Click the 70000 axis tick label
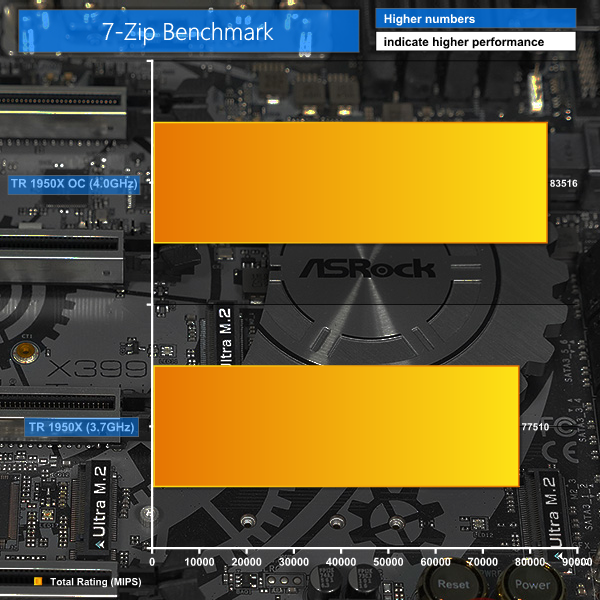 (483, 562)
